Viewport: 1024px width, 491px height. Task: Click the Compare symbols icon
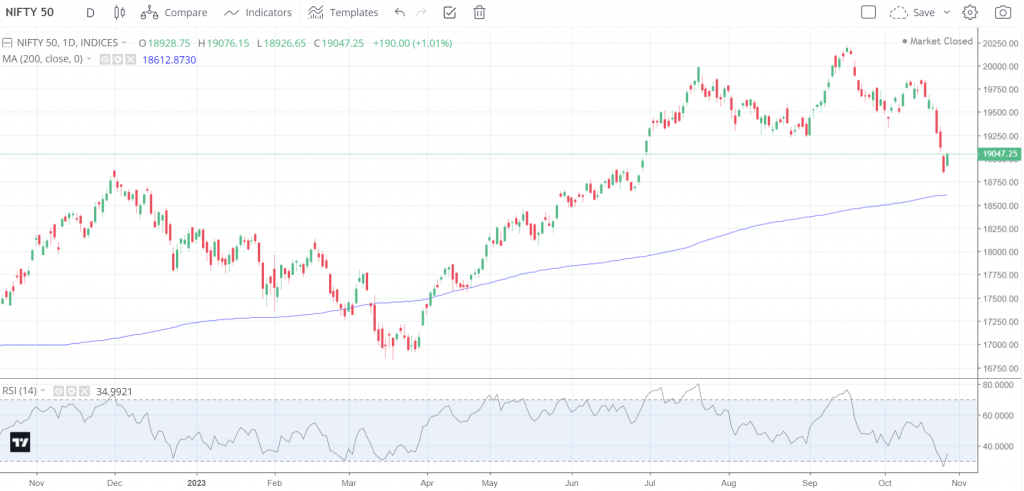pyautogui.click(x=150, y=12)
